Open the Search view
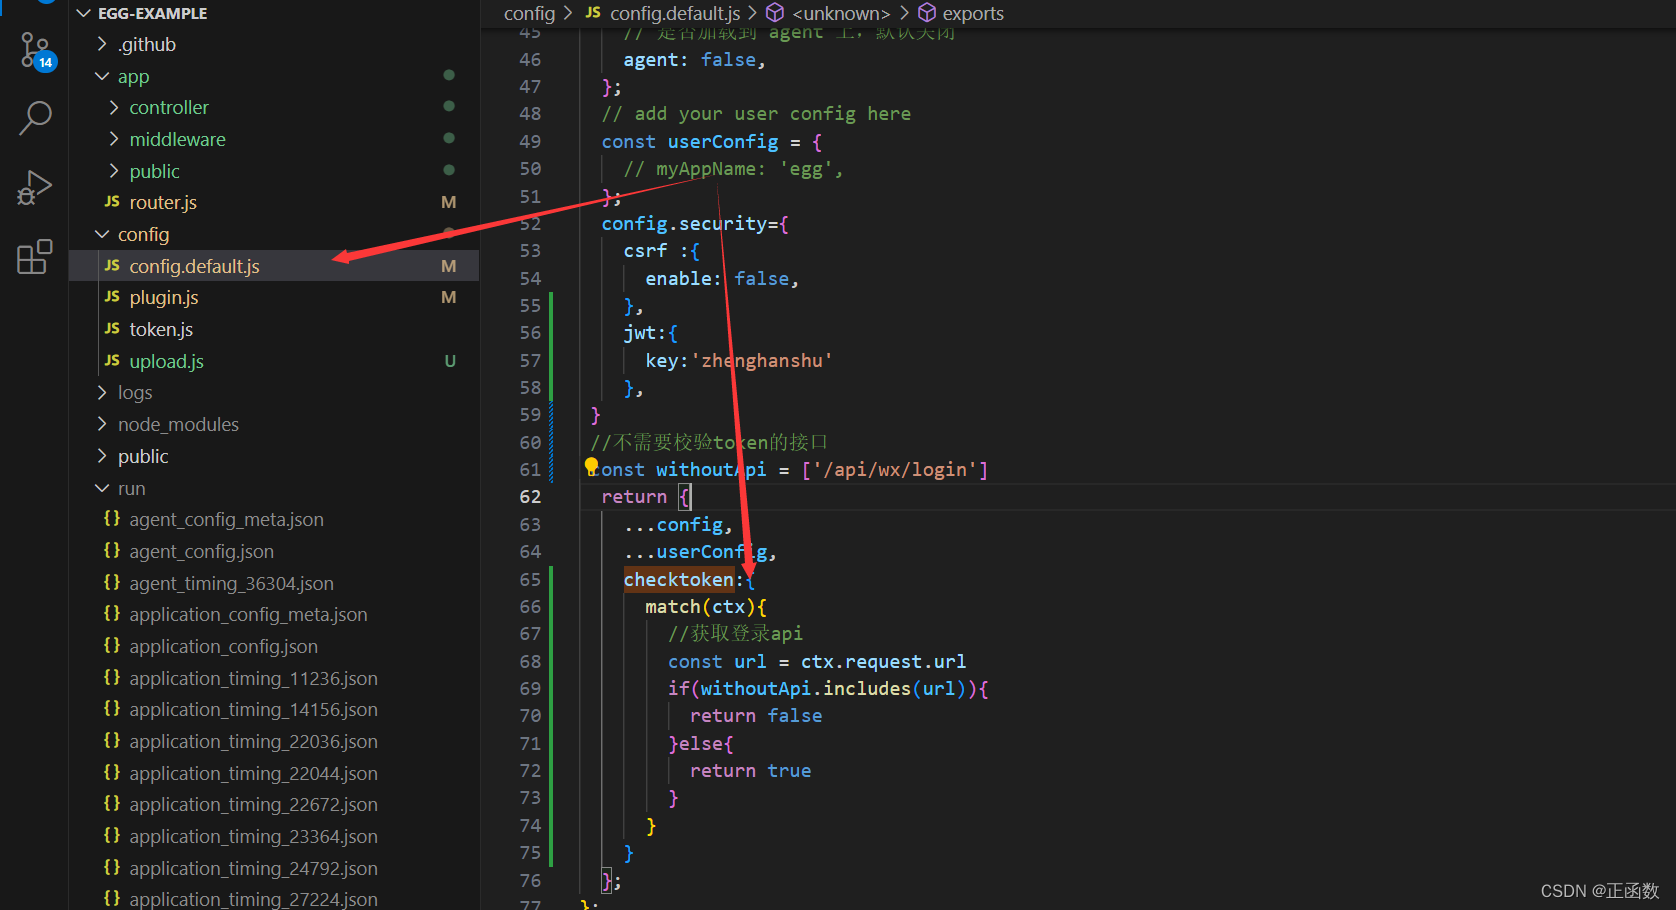 click(35, 118)
